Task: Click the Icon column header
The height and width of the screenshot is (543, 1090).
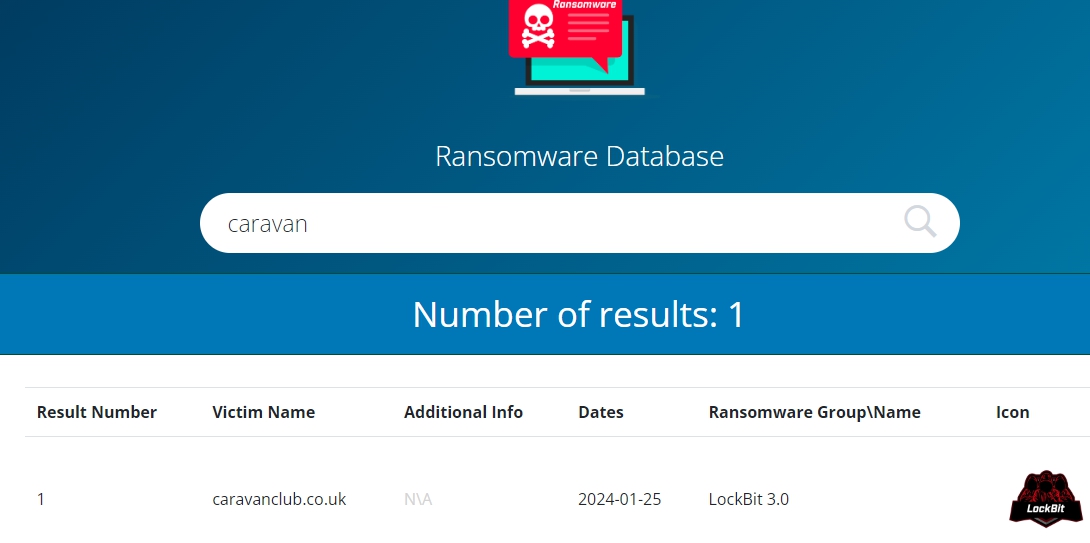Action: 1012,412
